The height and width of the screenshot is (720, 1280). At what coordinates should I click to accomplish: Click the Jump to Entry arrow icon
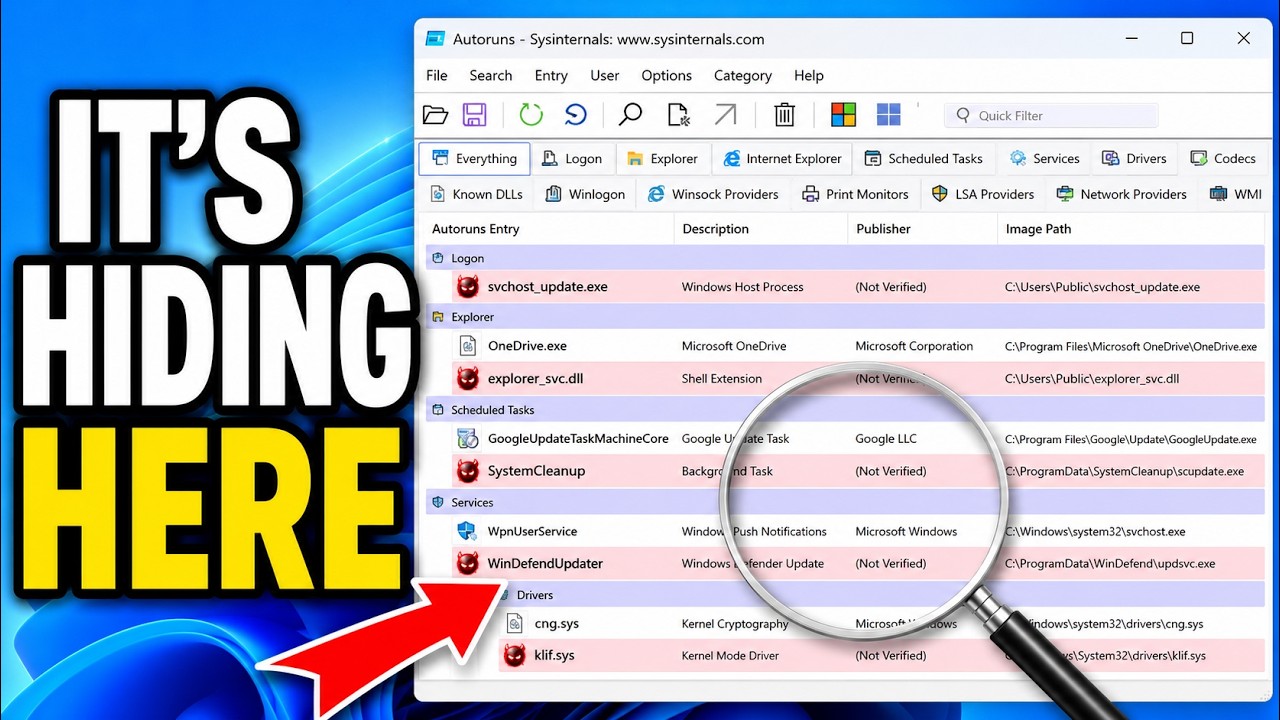(x=725, y=115)
